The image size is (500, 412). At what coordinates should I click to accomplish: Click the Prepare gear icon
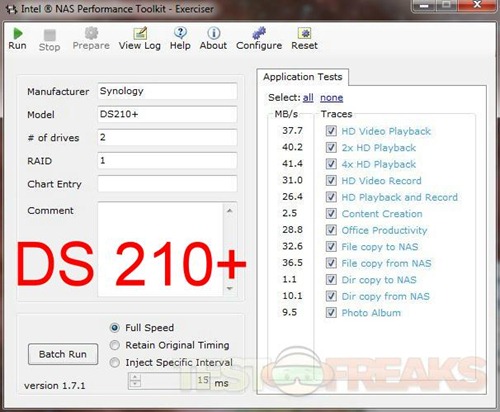[91, 33]
